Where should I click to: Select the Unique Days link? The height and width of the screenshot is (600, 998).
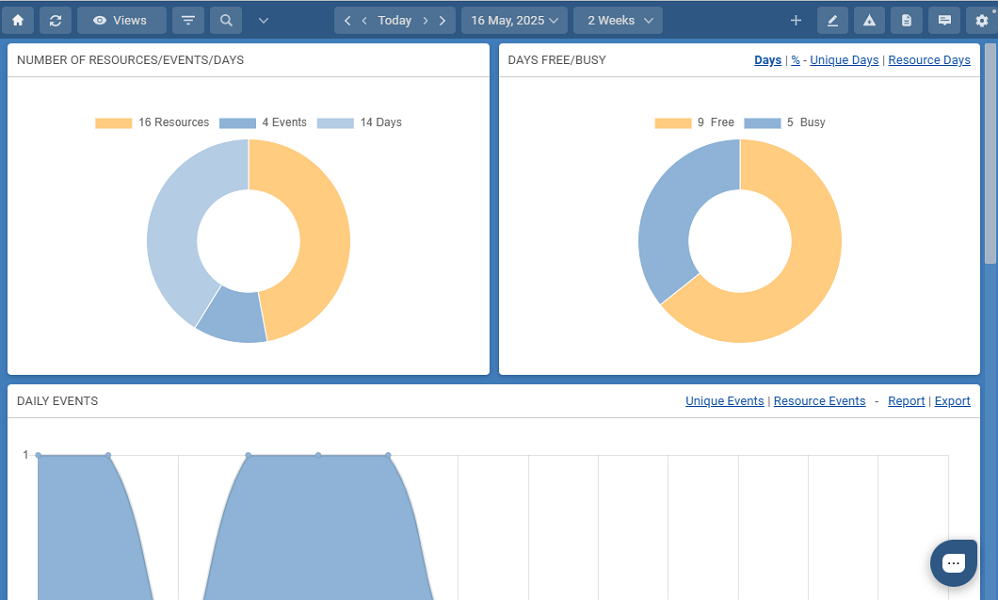tap(844, 60)
